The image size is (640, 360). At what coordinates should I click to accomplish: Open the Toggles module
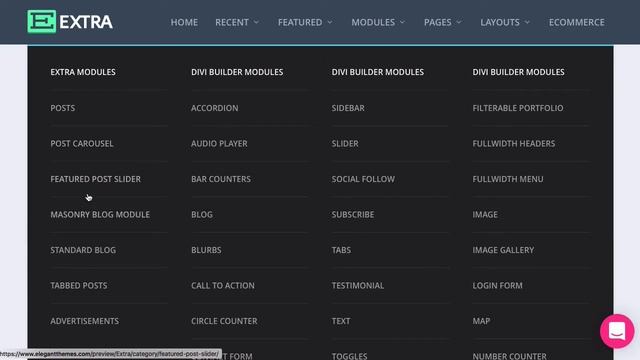(349, 356)
